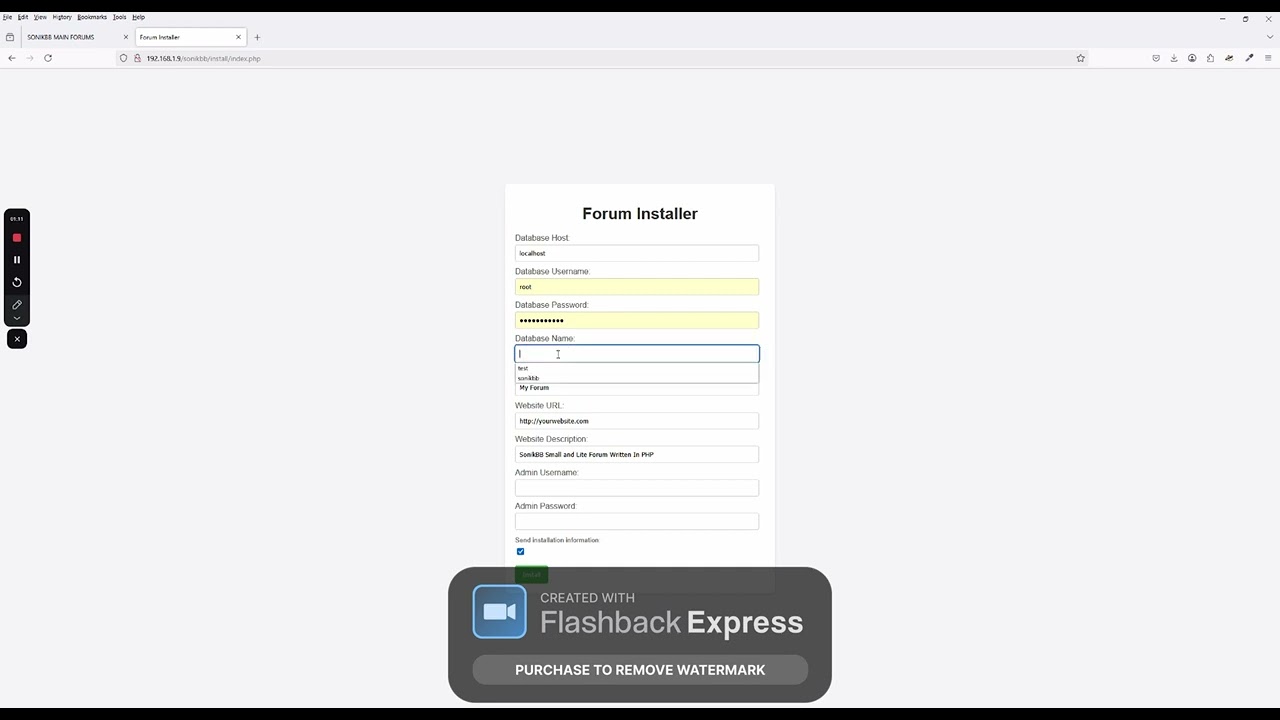
Task: Open the Firefox downloads panel
Action: point(1174,58)
